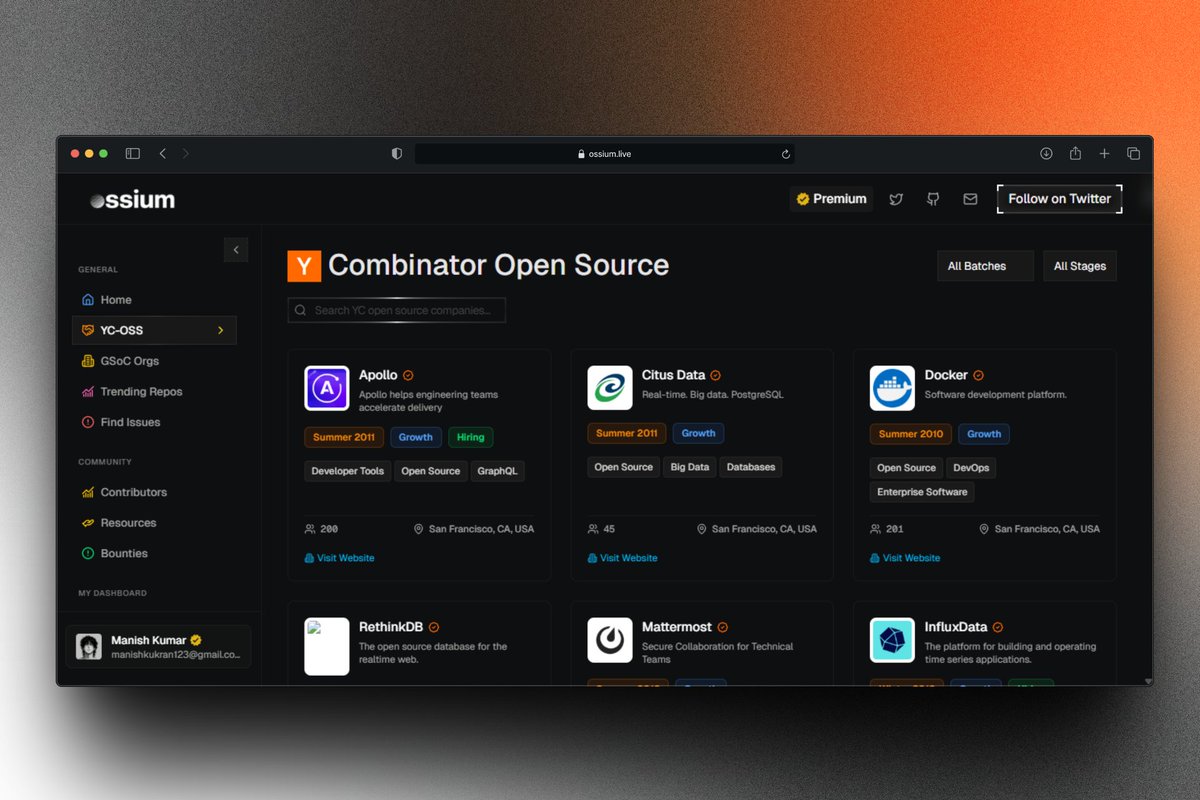Click the 45 team size on Citus Data card
The image size is (1200, 800).
[601, 529]
